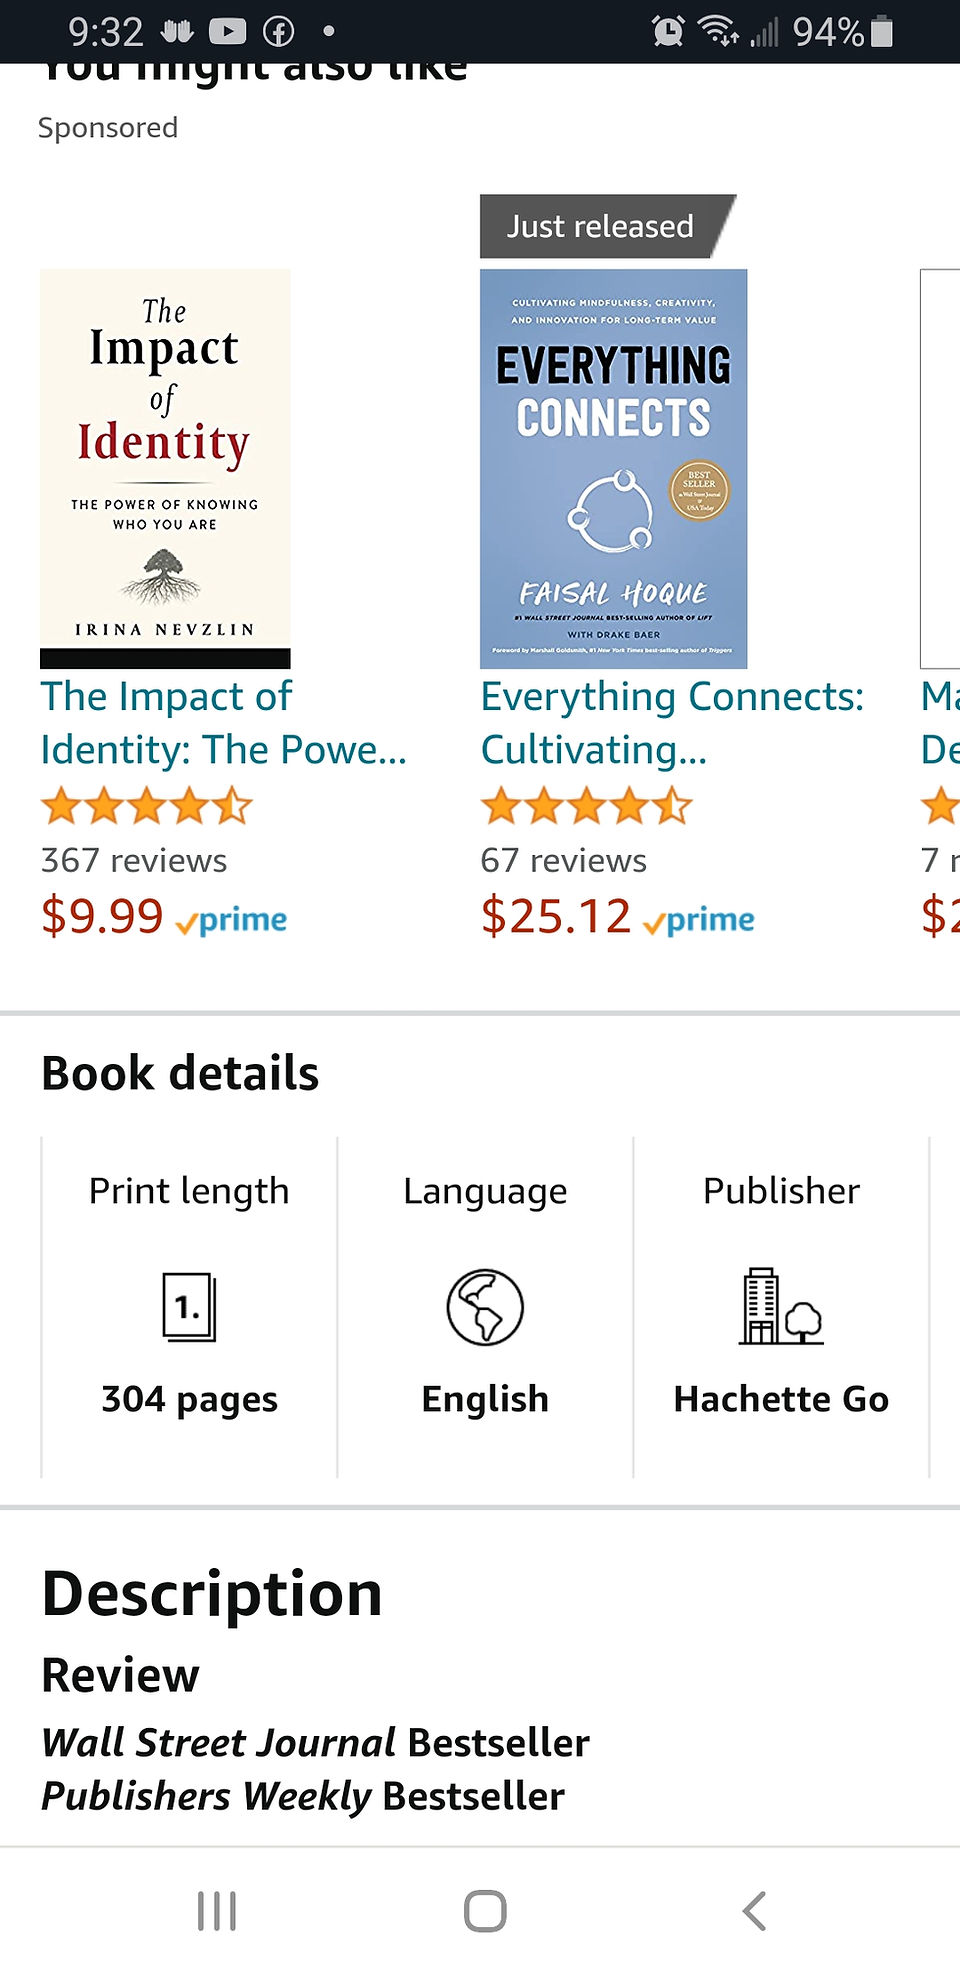Open The Impact of Identity title link
This screenshot has height=1973, width=960.
coord(223,723)
